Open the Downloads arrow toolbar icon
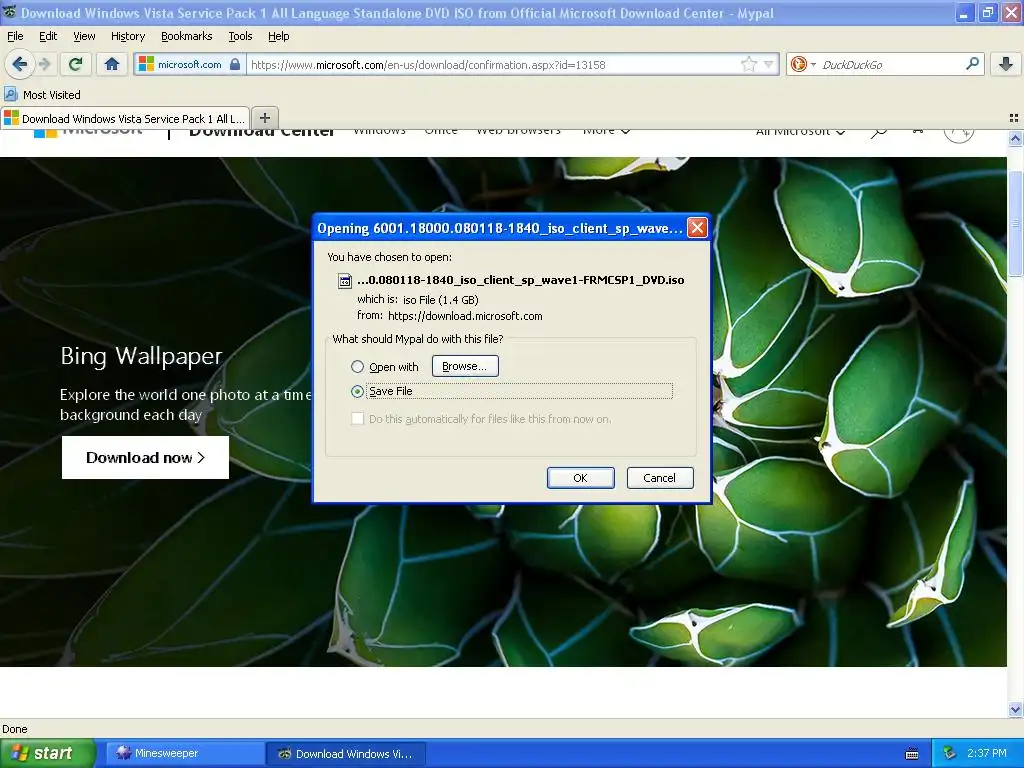This screenshot has width=1024, height=768. 1006,64
